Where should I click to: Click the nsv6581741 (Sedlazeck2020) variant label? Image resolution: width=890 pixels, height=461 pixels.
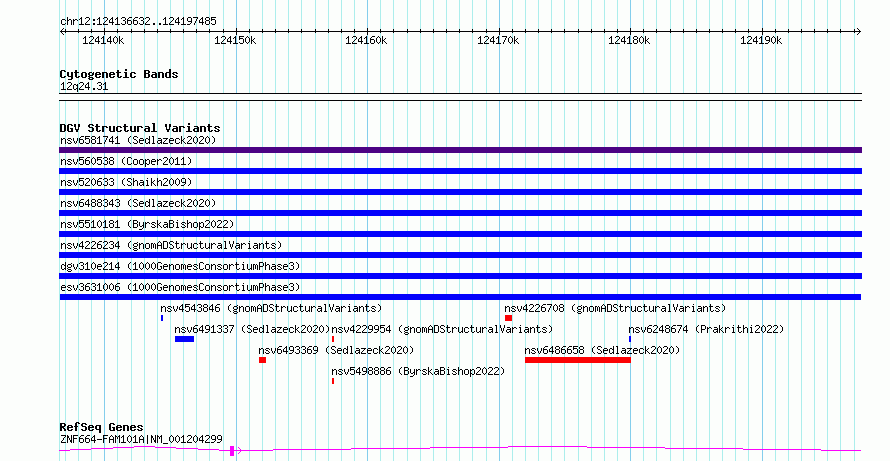click(x=138, y=140)
